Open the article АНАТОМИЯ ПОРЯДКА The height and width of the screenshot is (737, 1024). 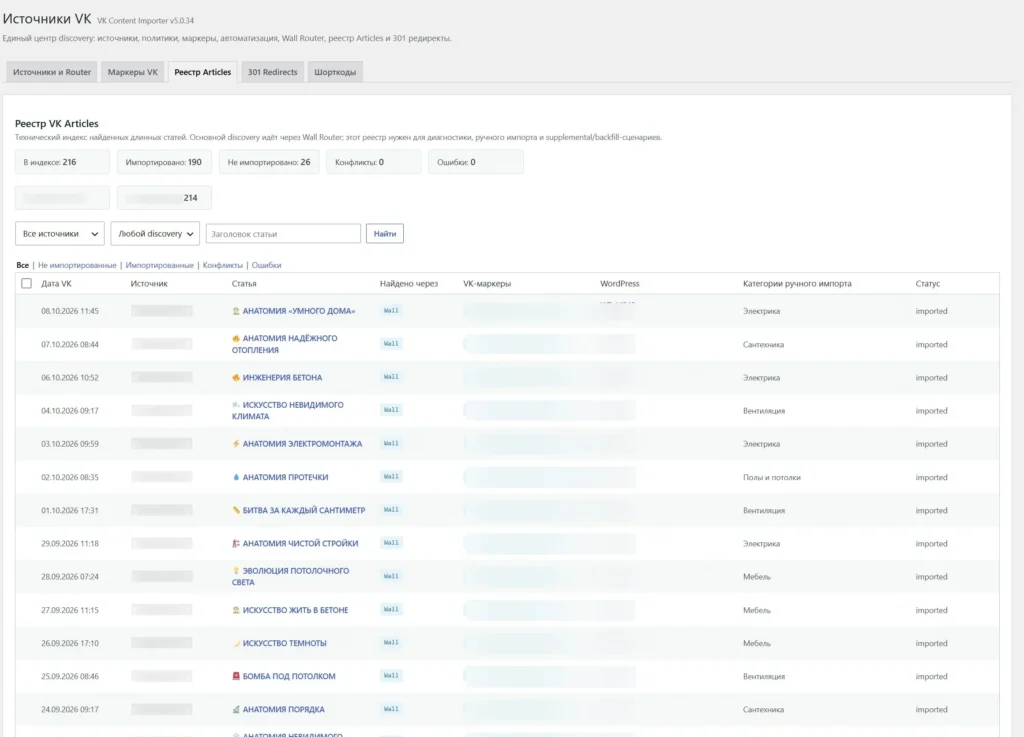point(283,710)
